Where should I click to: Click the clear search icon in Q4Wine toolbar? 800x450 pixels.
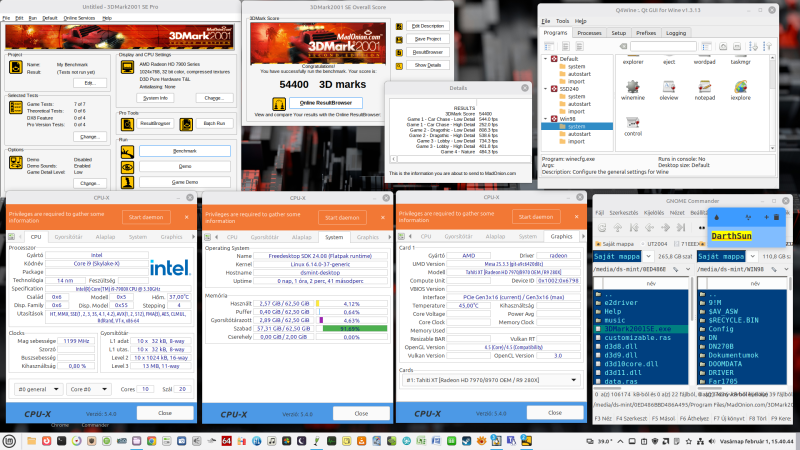(x=623, y=46)
